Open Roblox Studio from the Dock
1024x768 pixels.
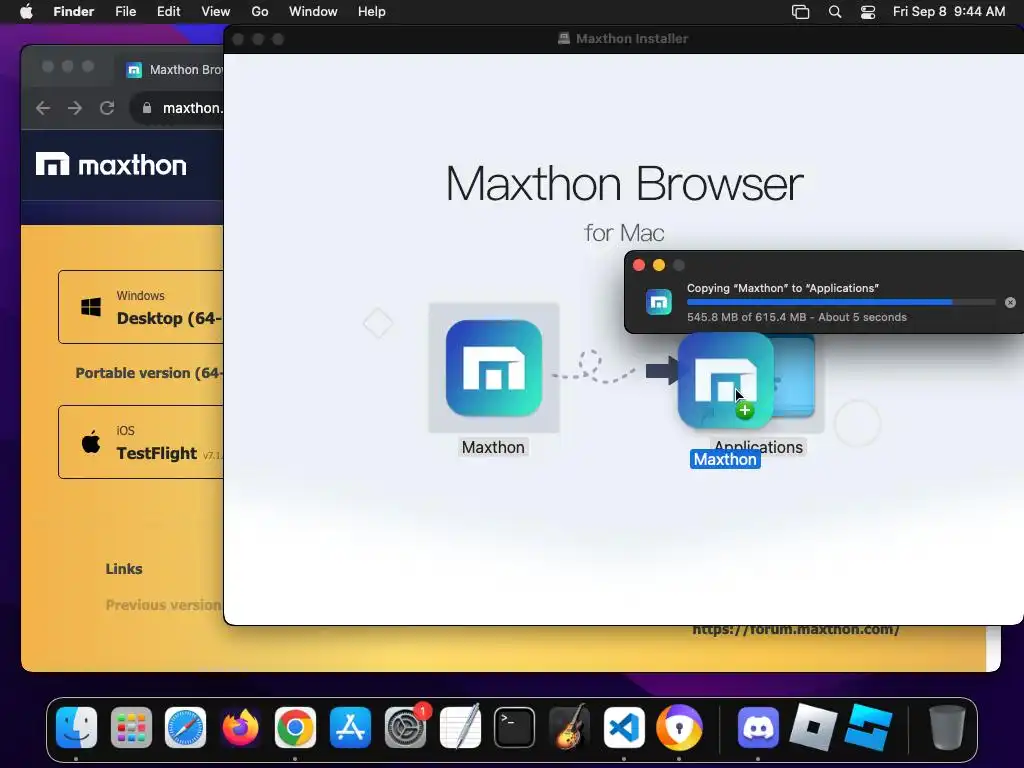click(x=869, y=727)
